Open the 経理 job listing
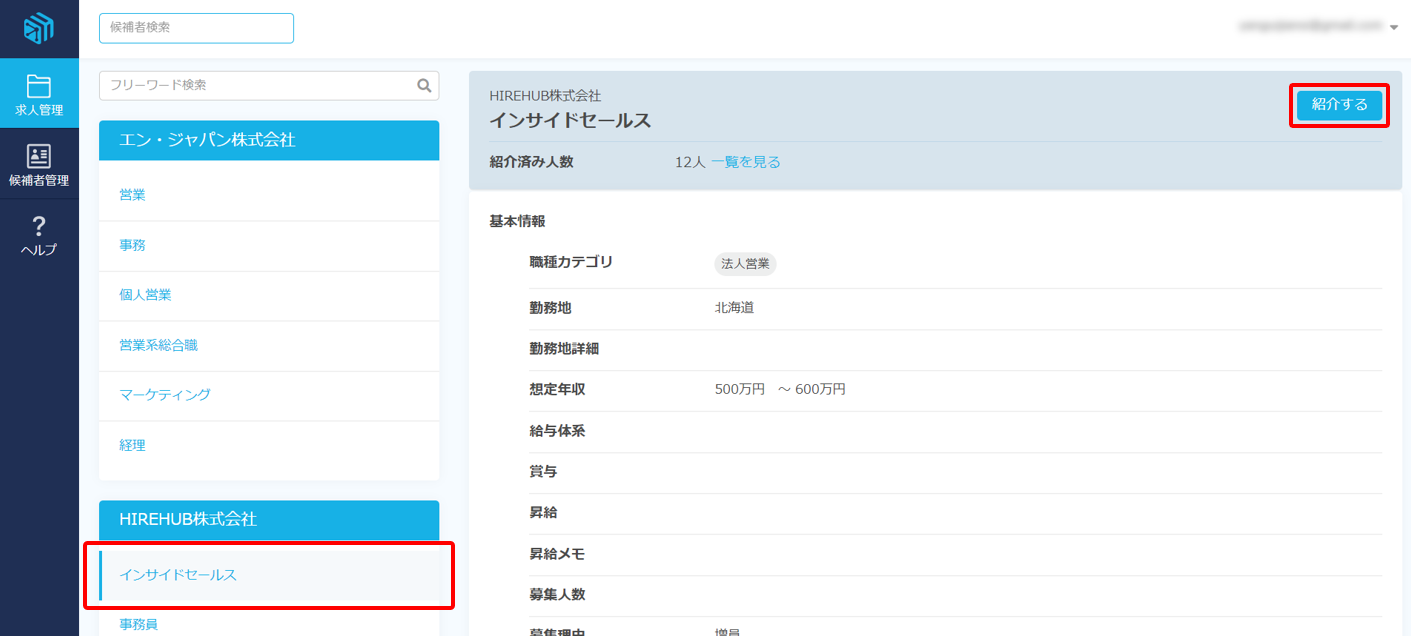This screenshot has height=640, width=1411. pyautogui.click(x=132, y=445)
